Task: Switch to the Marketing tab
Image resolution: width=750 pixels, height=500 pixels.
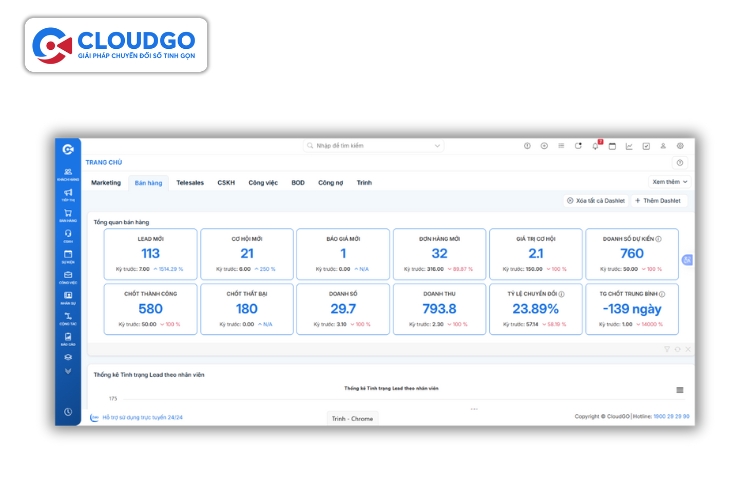Action: [106, 183]
